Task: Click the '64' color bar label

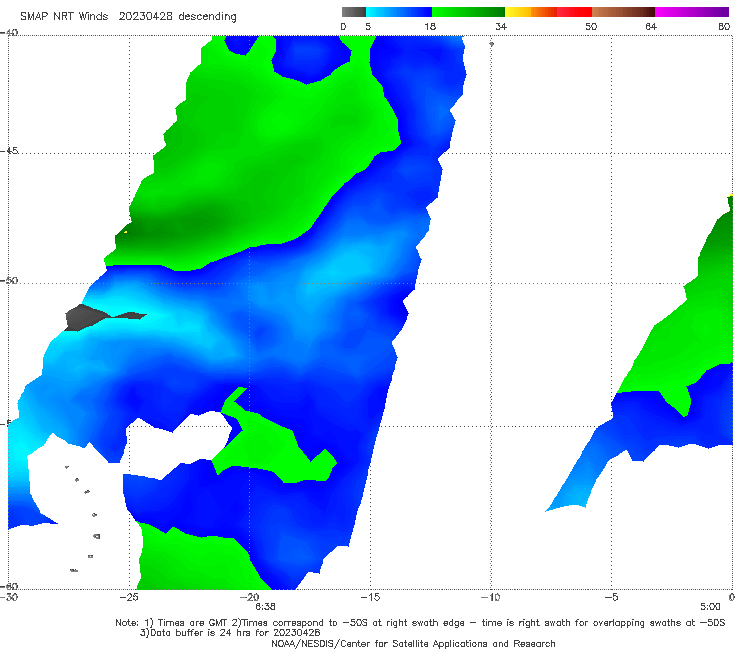Action: click(651, 27)
